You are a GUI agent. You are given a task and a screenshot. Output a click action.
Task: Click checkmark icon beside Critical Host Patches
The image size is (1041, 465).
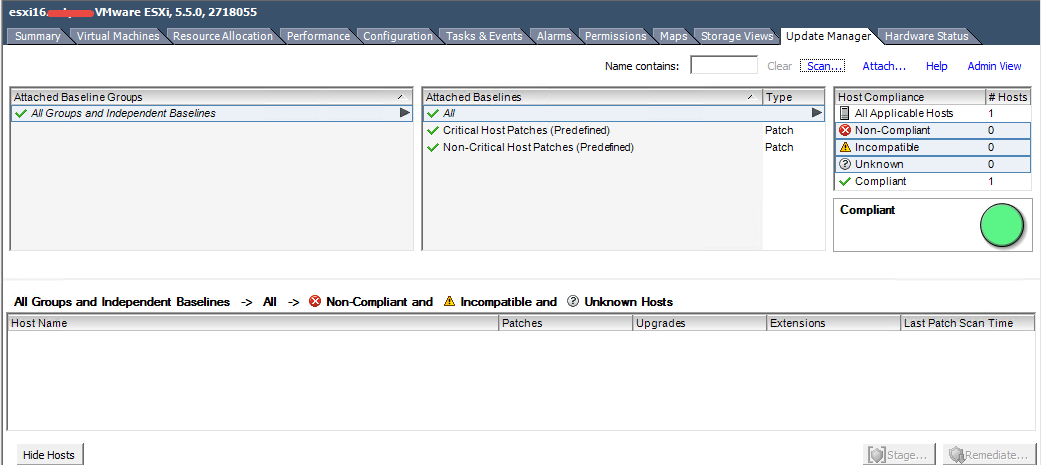click(x=434, y=130)
